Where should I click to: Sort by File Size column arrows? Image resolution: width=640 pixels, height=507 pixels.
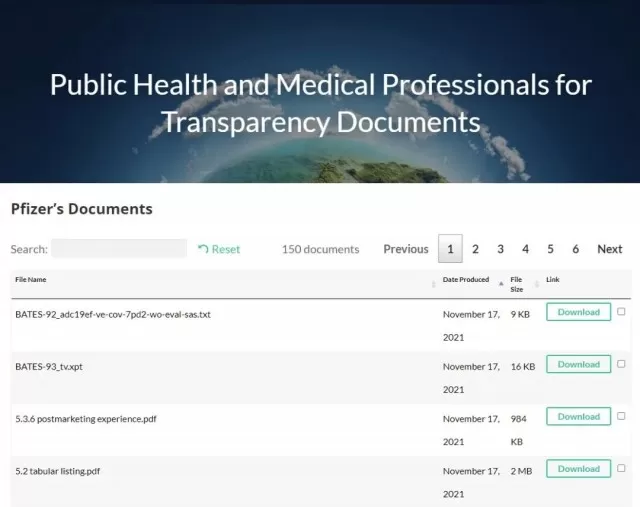tap(537, 284)
